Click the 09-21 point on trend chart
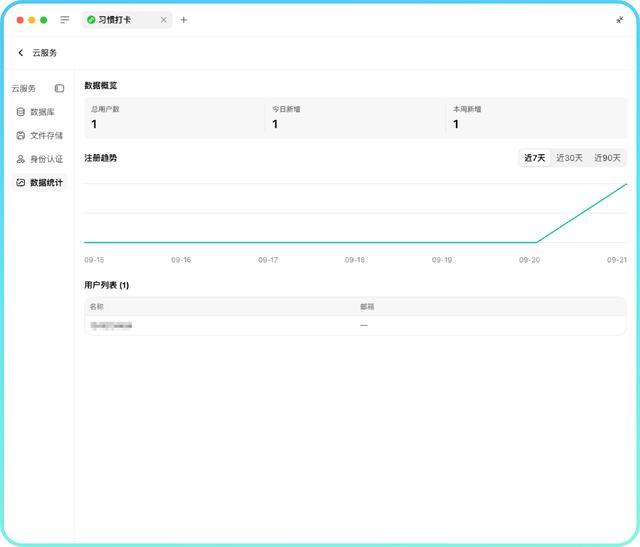The width and height of the screenshot is (640, 547). [626, 184]
